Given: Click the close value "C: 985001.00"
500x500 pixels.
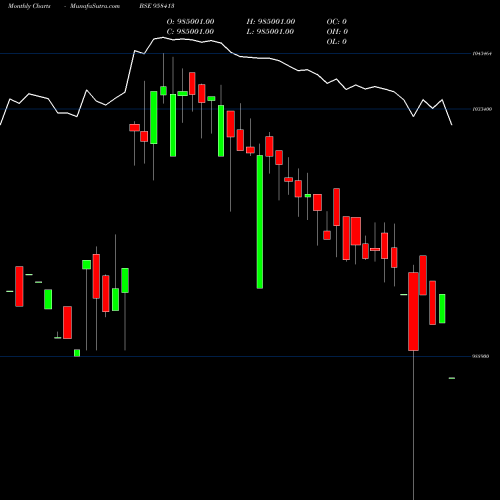Looking at the screenshot, I should 190,32.
